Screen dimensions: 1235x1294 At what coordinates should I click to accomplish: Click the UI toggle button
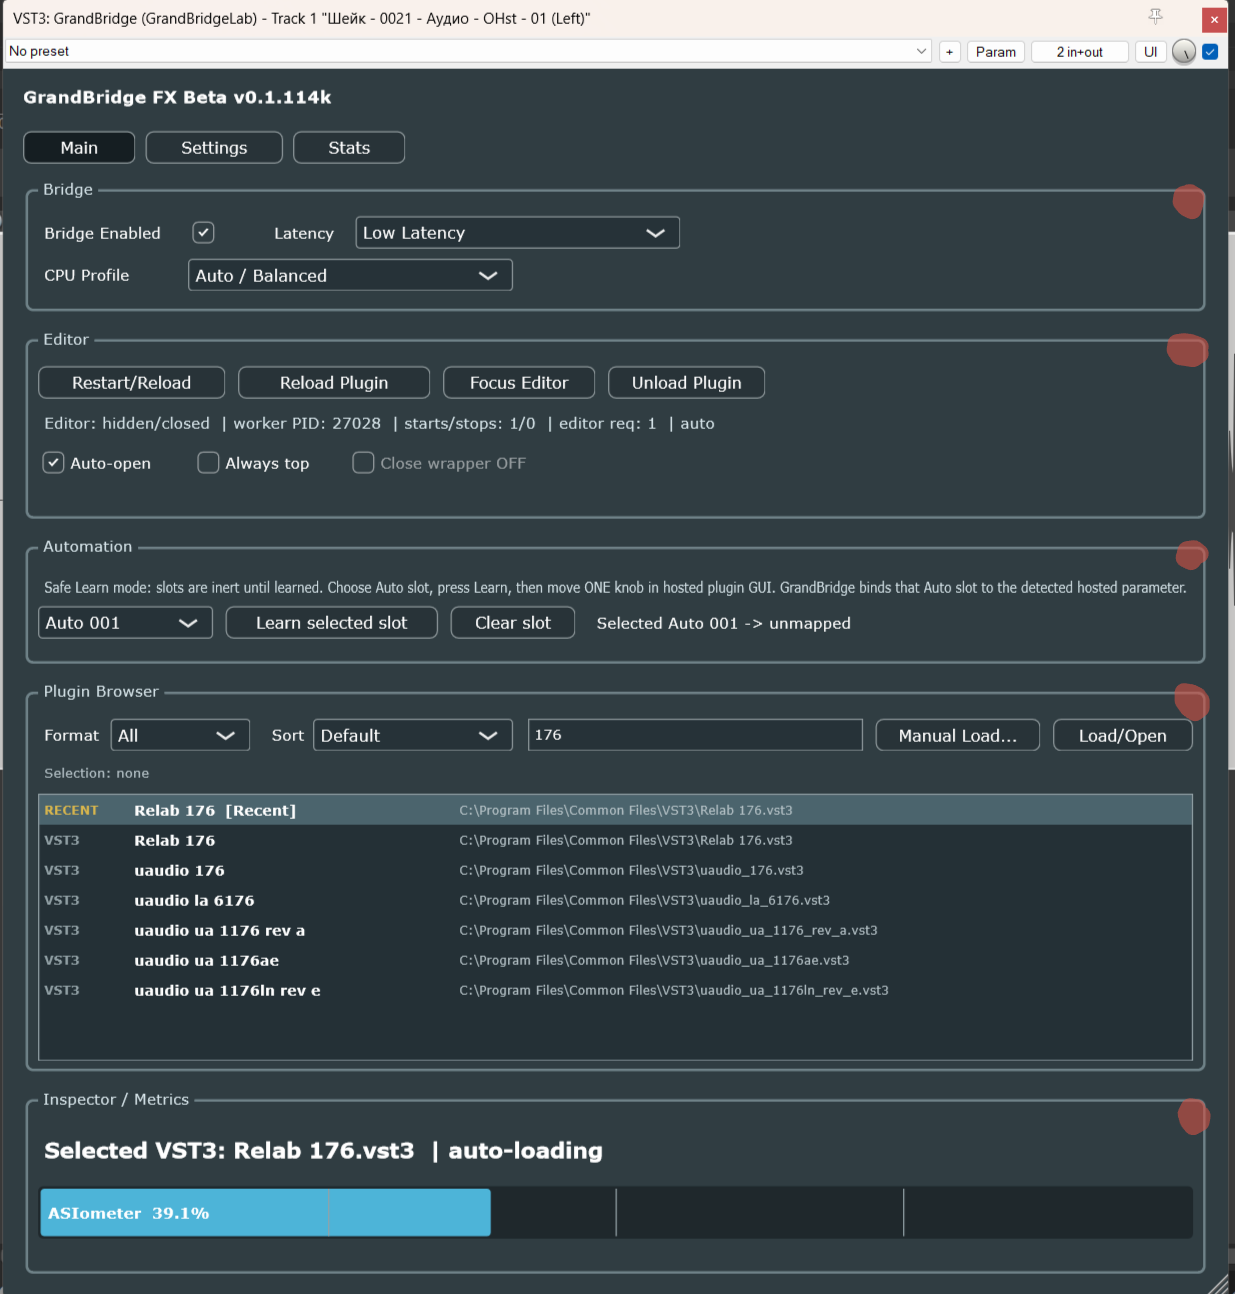pyautogui.click(x=1151, y=52)
